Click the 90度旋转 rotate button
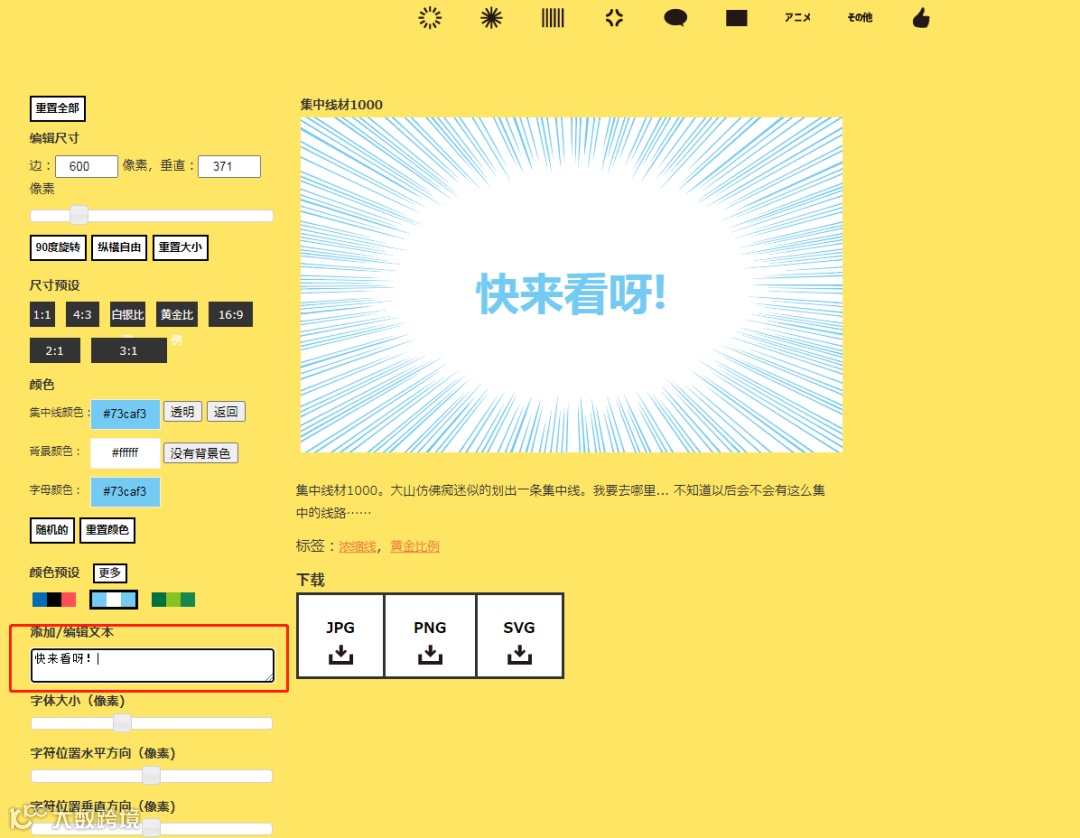The height and width of the screenshot is (838, 1080). coord(58,247)
